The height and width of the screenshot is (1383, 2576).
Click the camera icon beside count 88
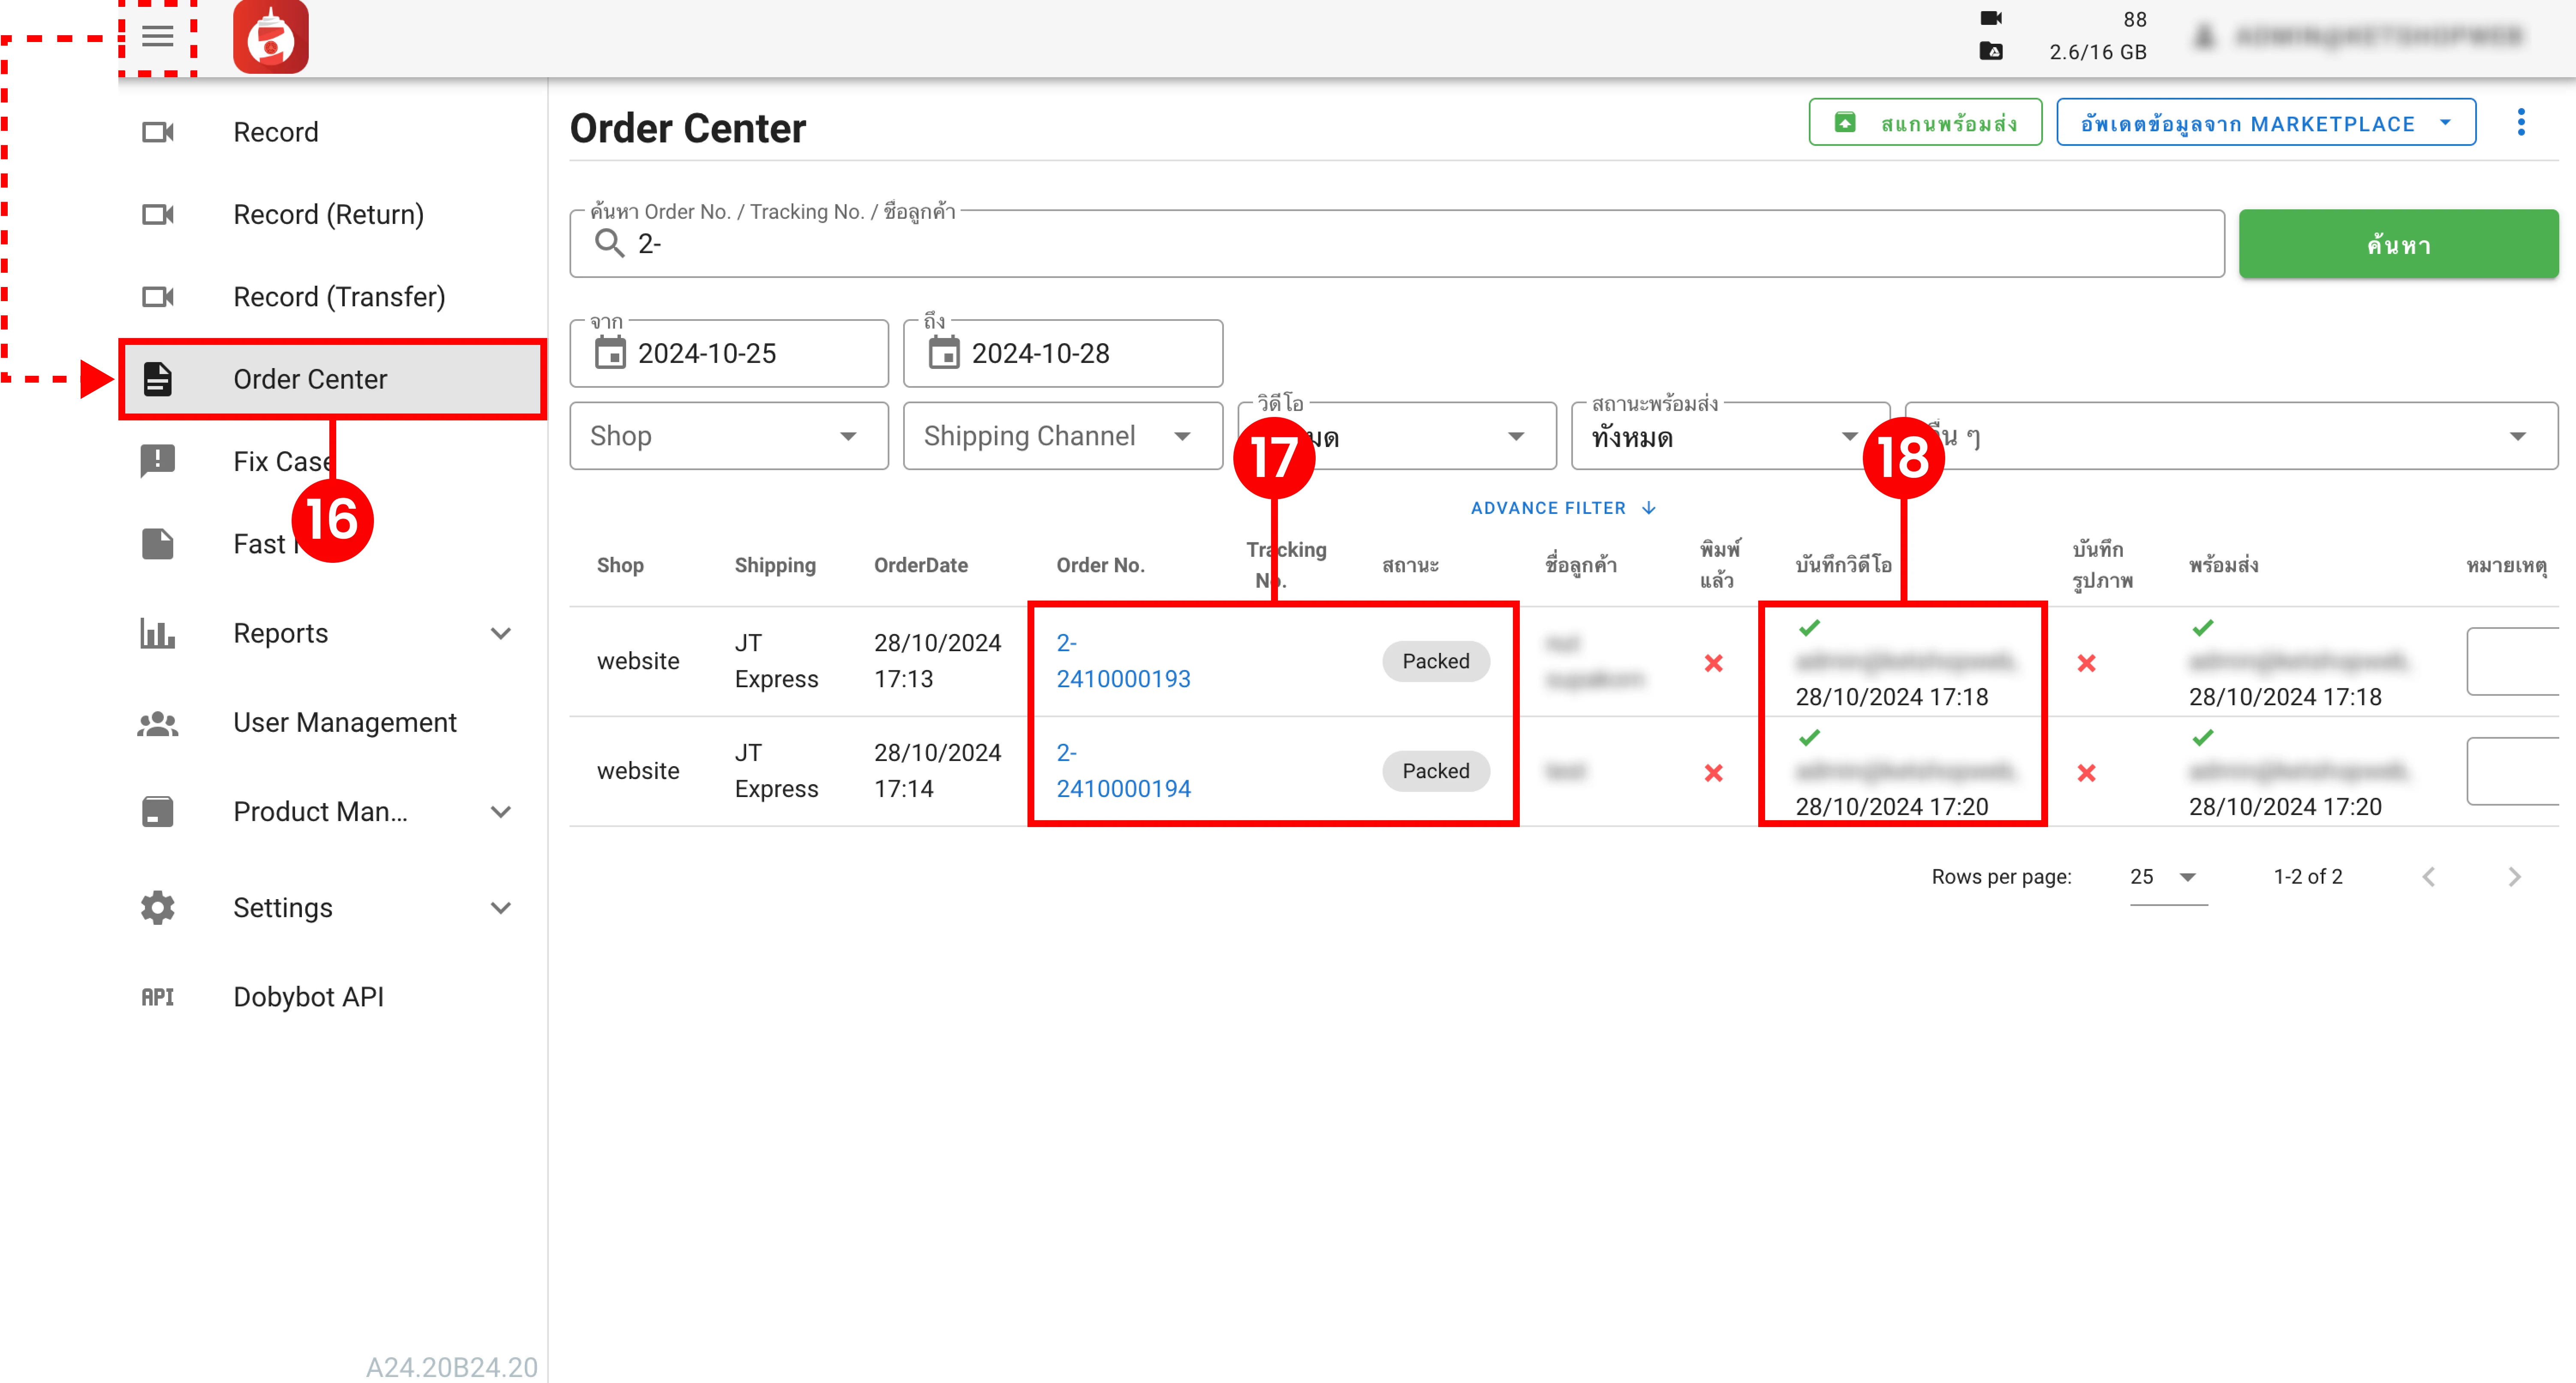coord(1991,18)
